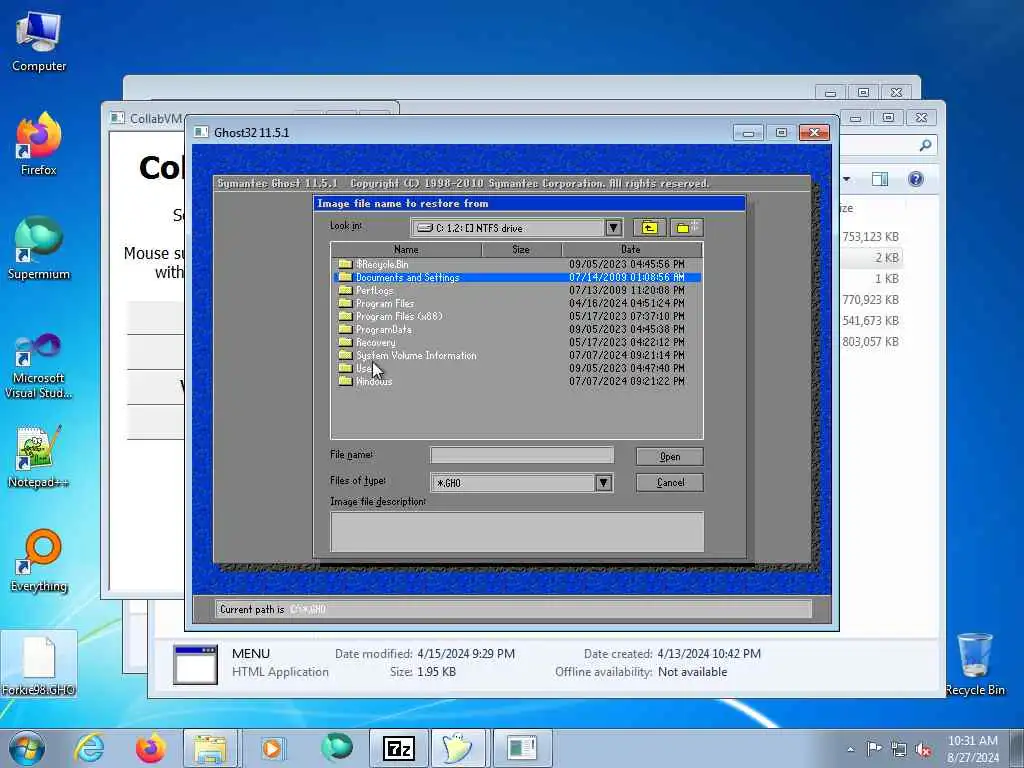Launch Internet Explorer from taskbar
This screenshot has height=768, width=1024.
89,748
